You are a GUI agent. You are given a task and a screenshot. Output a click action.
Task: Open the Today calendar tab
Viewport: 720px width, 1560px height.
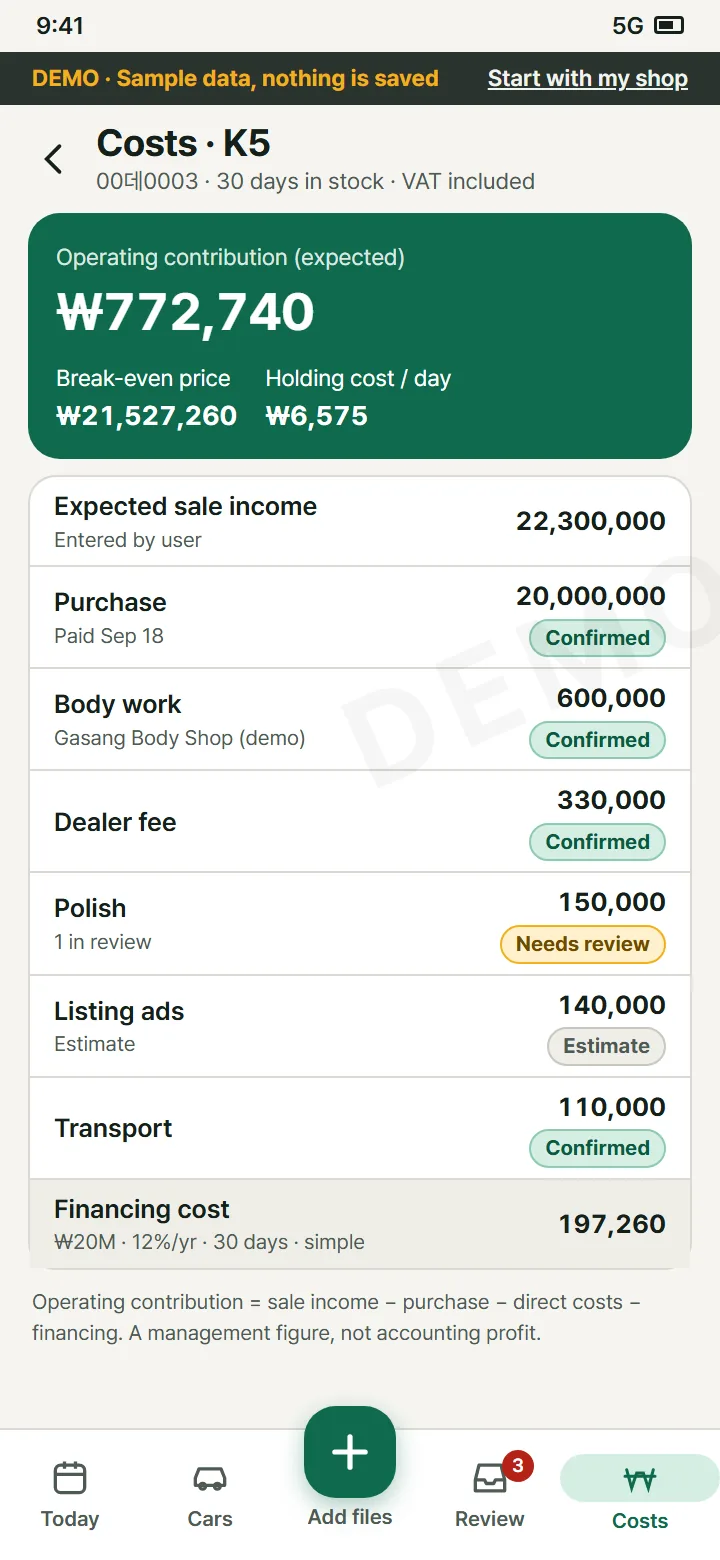tap(70, 1494)
